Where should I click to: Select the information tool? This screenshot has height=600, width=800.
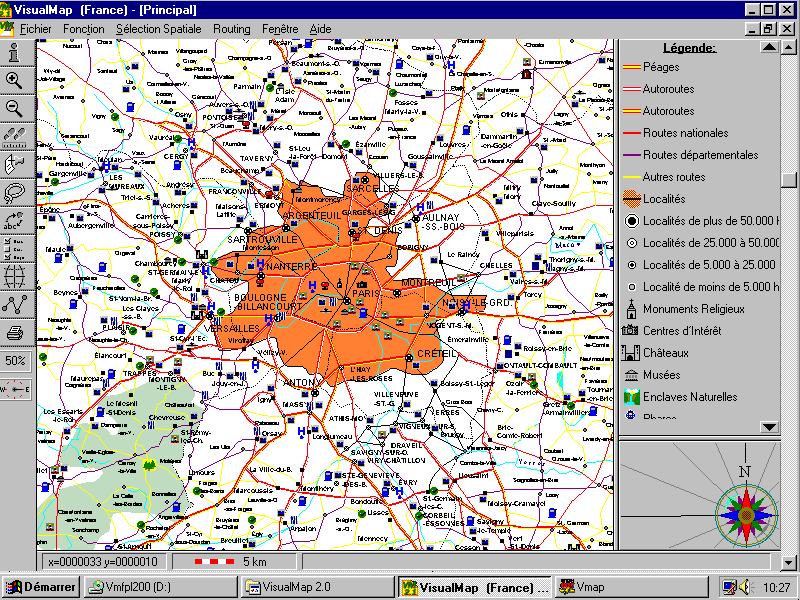(15, 53)
